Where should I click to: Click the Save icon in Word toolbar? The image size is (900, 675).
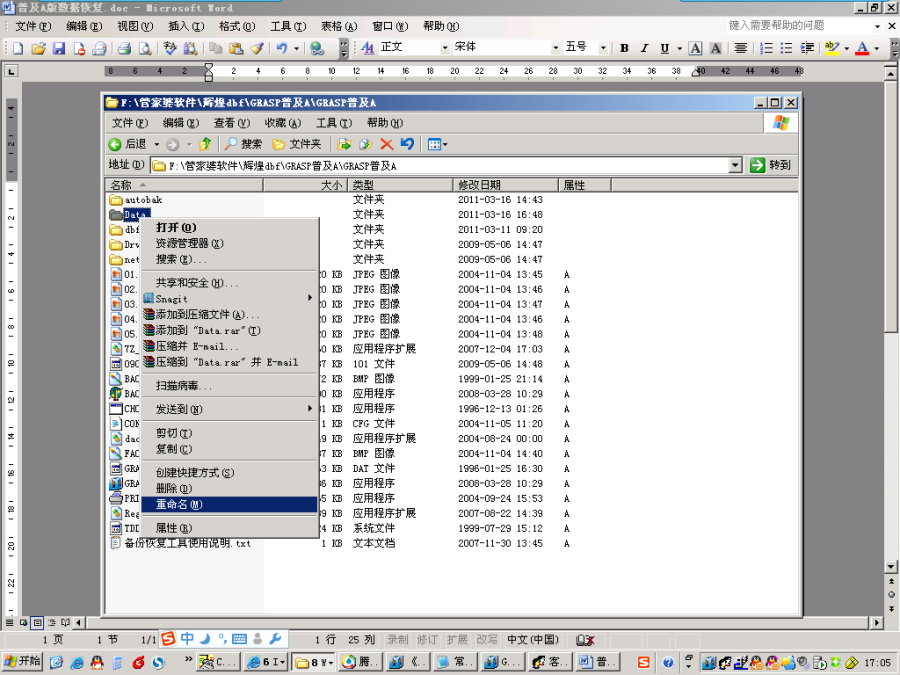pyautogui.click(x=59, y=48)
